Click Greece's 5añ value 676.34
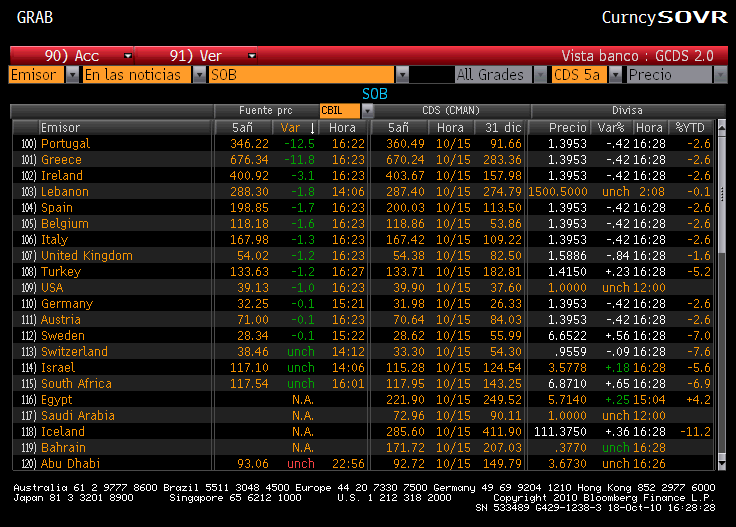Image resolution: width=736 pixels, height=527 pixels. (x=249, y=160)
